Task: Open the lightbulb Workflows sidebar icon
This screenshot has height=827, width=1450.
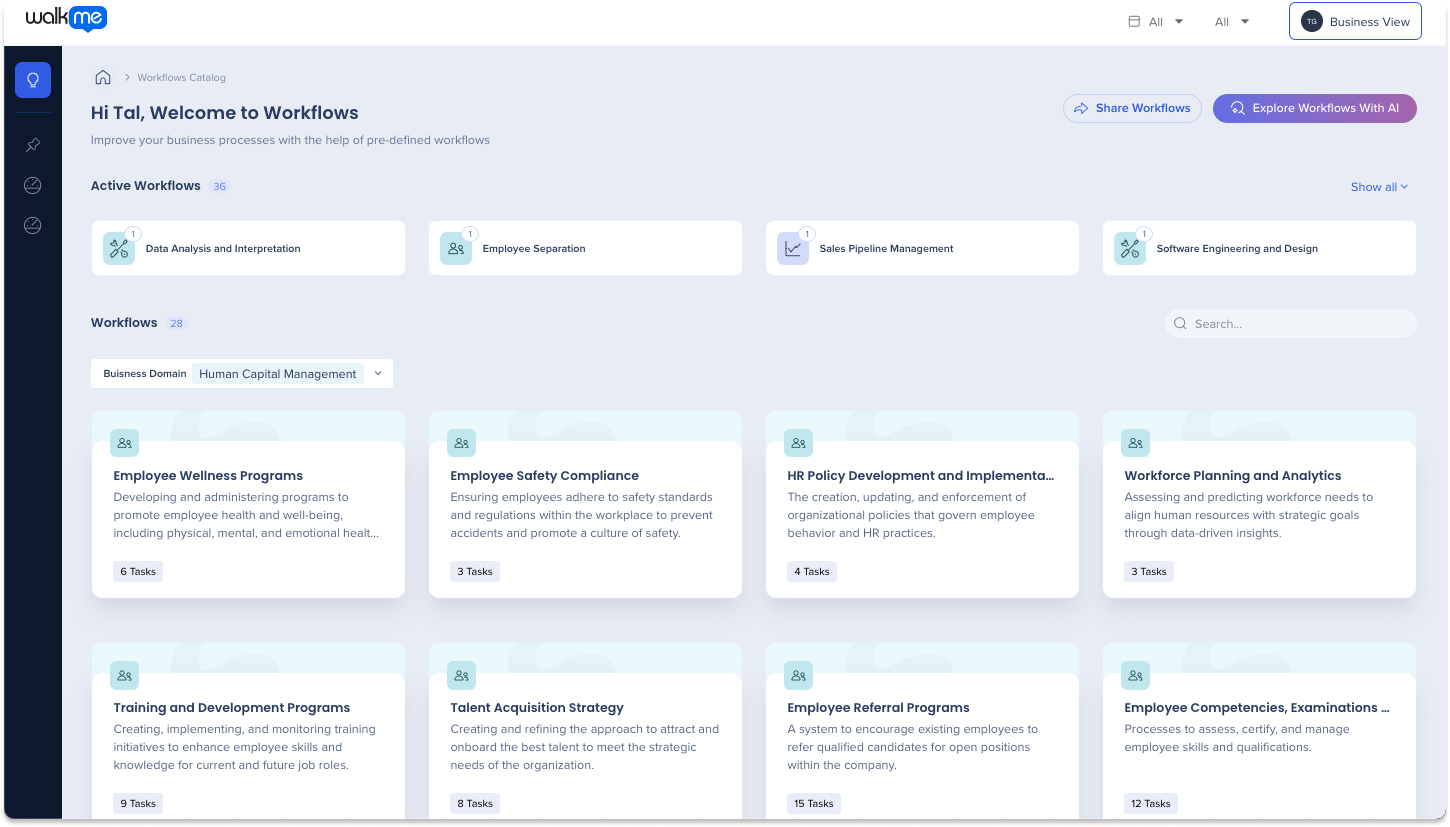Action: pyautogui.click(x=33, y=80)
